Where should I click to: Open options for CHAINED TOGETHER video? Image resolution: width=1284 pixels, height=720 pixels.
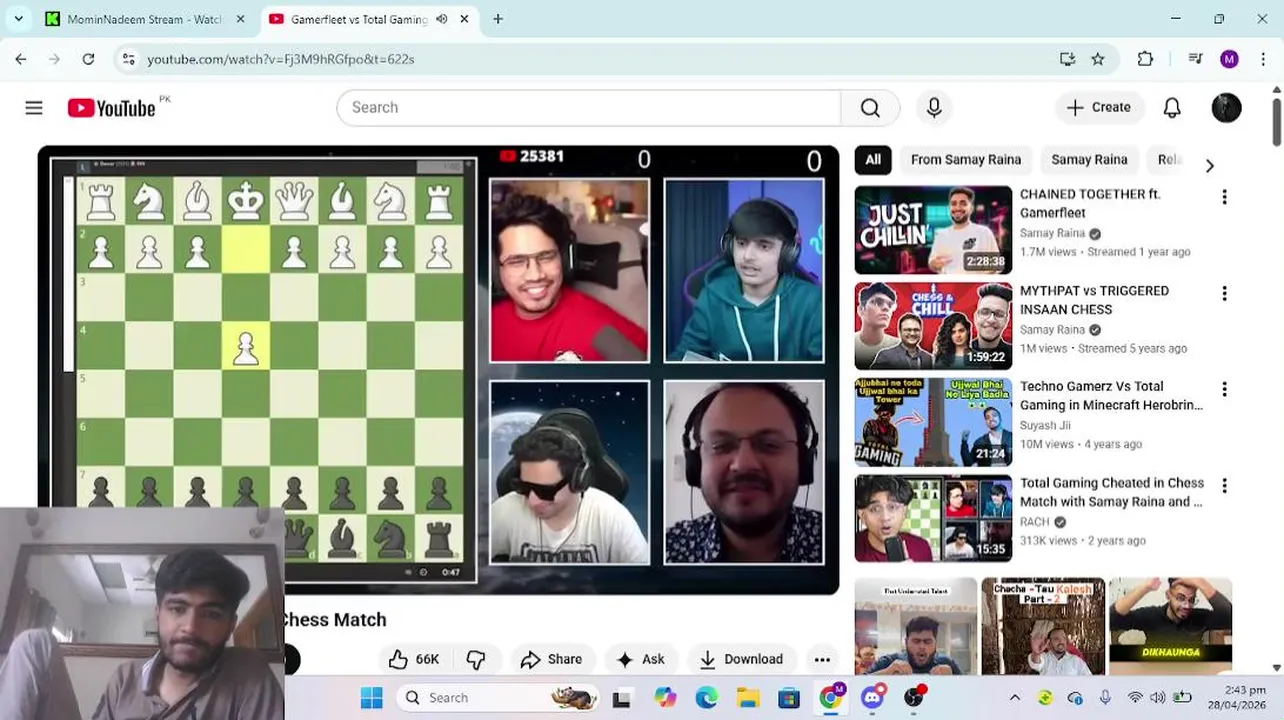coord(1224,197)
